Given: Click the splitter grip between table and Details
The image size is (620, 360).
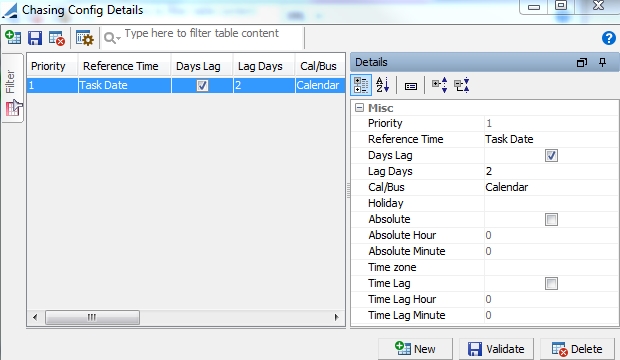Looking at the screenshot, I should [348, 191].
